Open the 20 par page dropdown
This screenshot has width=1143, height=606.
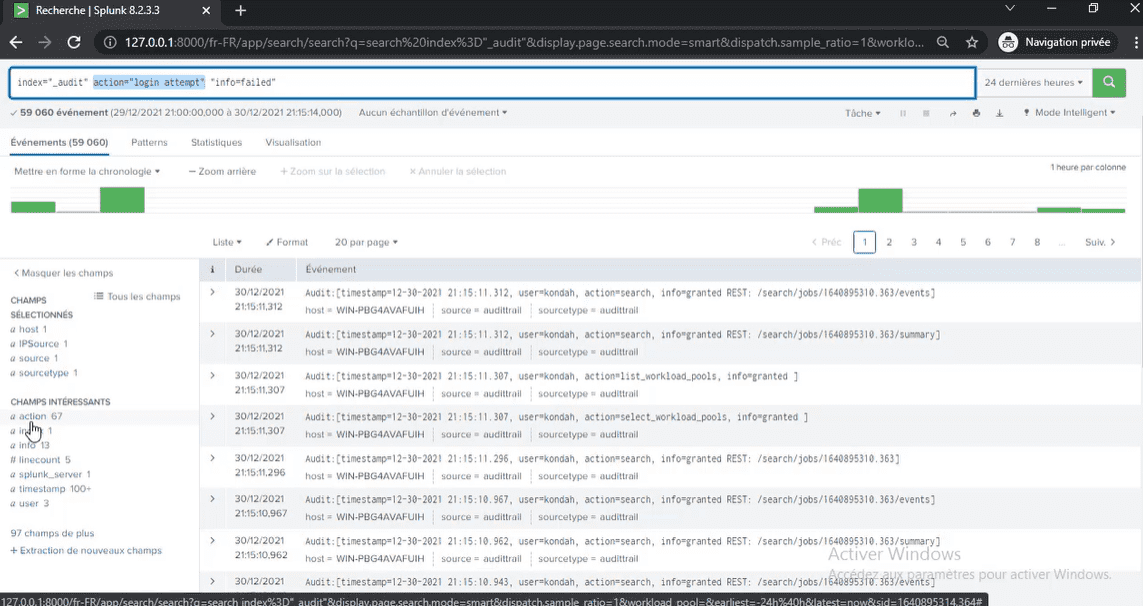367,242
